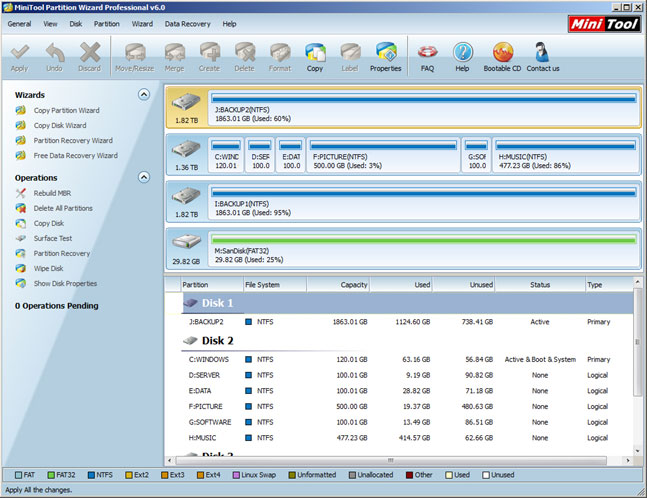Select the C:WINC partition block
Image resolution: width=647 pixels, height=498 pixels.
click(226, 155)
